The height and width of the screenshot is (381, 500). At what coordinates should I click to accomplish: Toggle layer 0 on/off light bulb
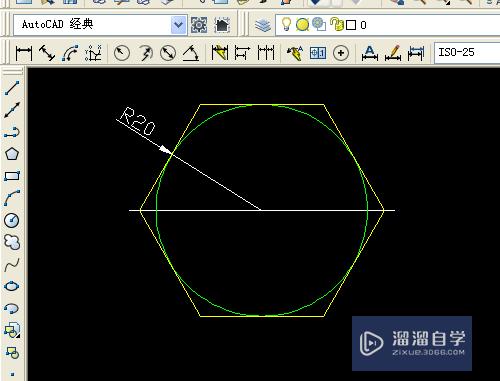286,24
